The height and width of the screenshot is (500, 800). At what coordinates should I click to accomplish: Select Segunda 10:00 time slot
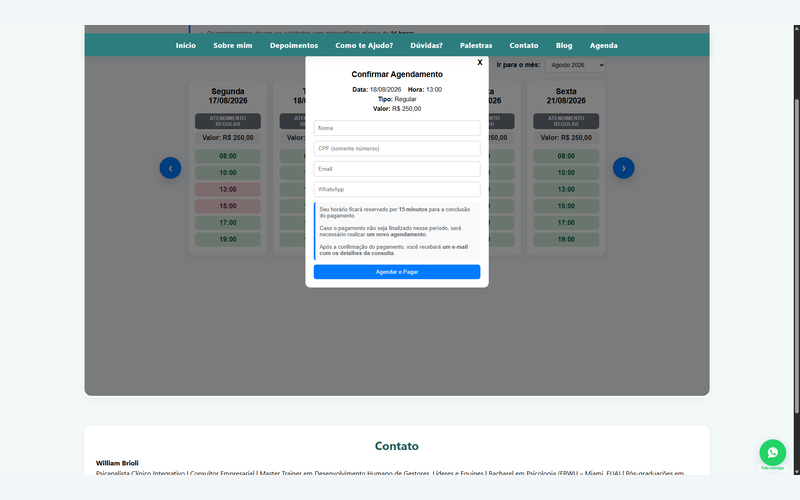[x=228, y=172]
